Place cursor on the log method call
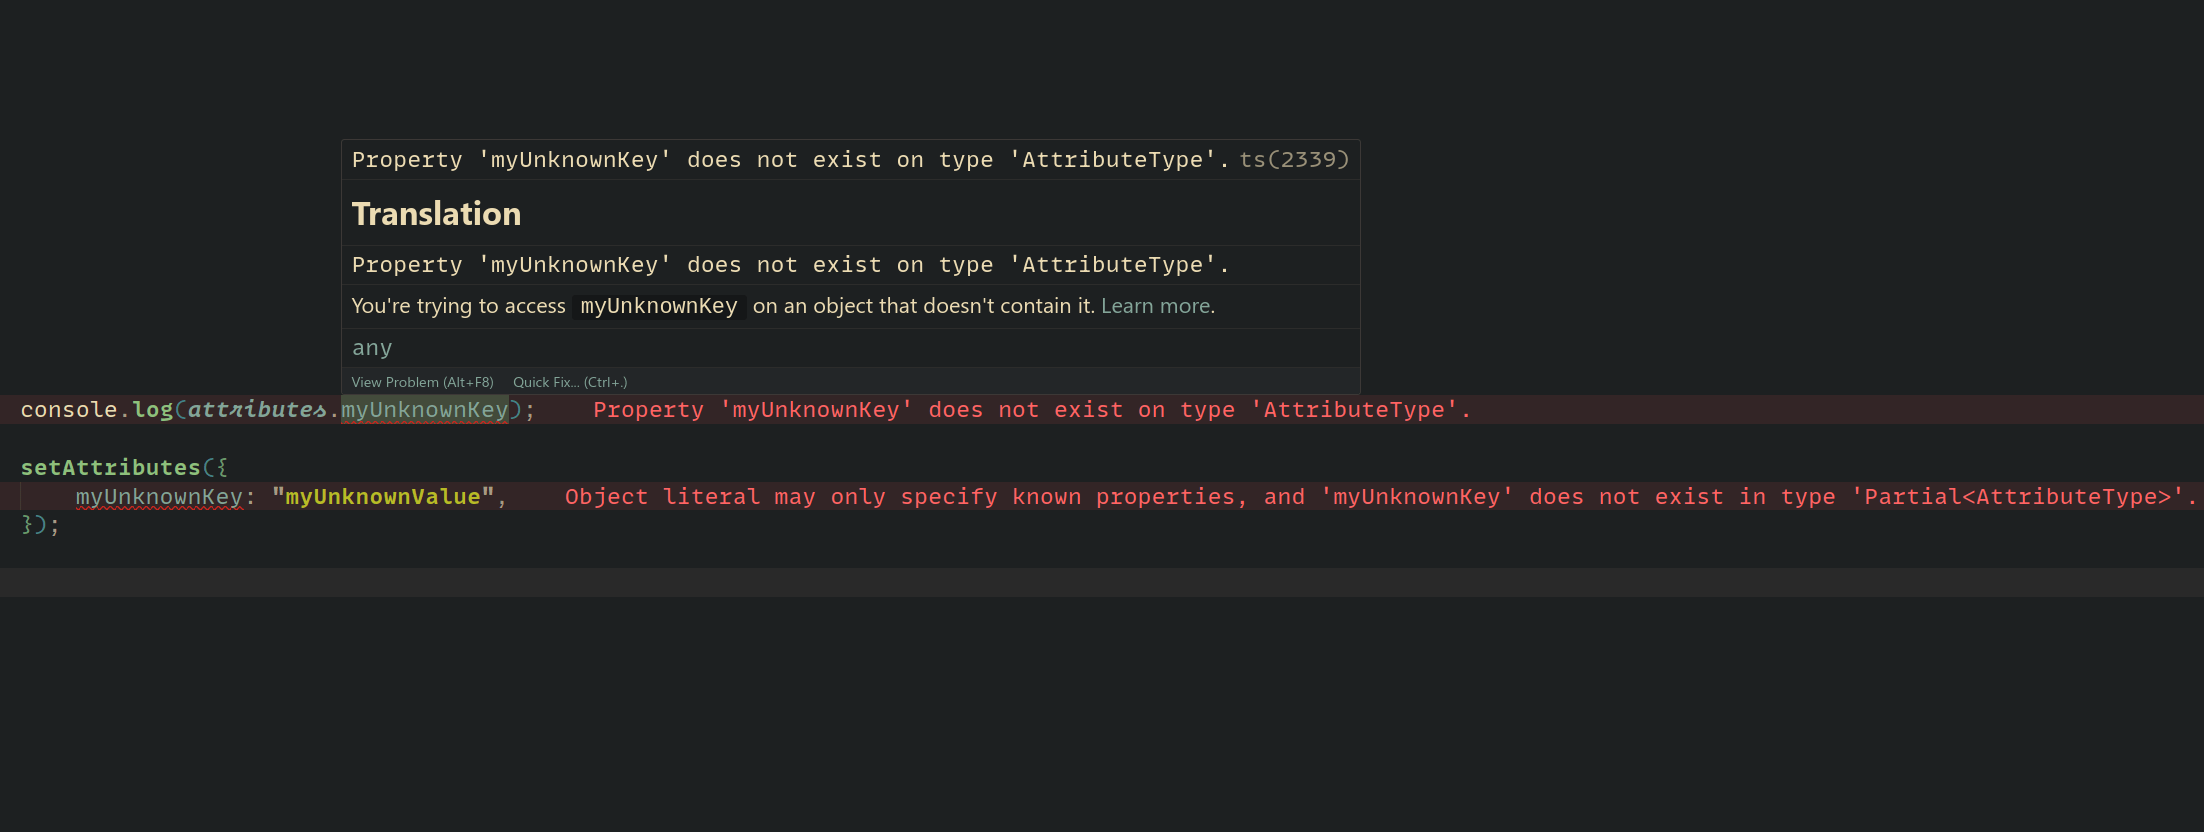Screen dimensions: 2204x832 point(152,410)
